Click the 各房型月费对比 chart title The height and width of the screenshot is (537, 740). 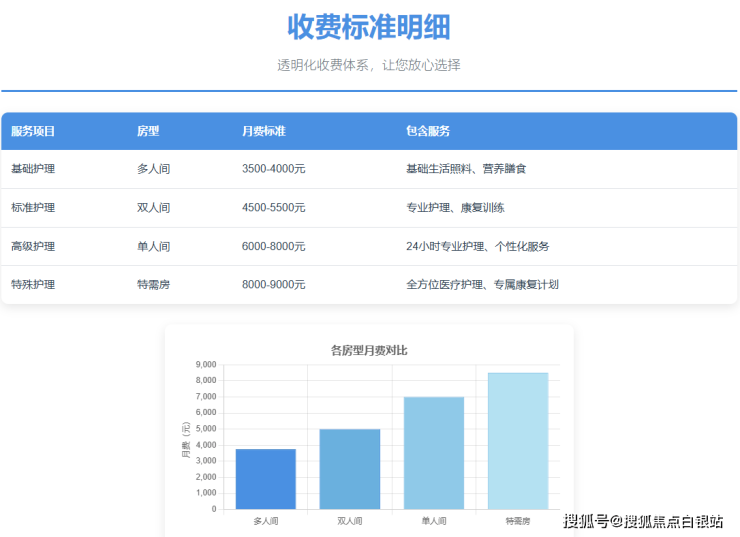tap(369, 350)
